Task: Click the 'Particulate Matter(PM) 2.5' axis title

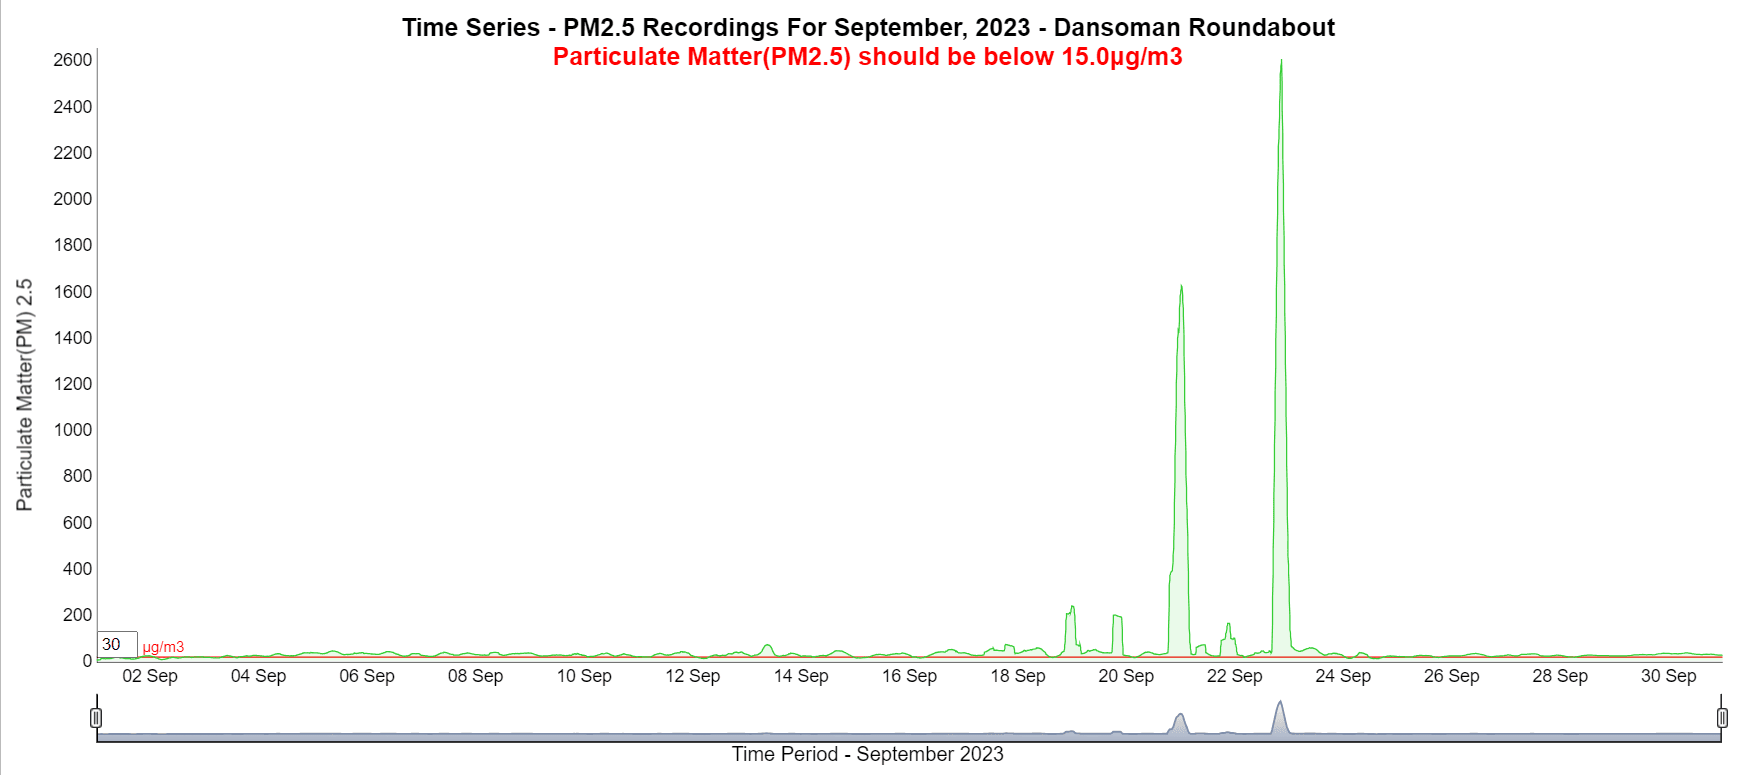Action: click(x=24, y=395)
